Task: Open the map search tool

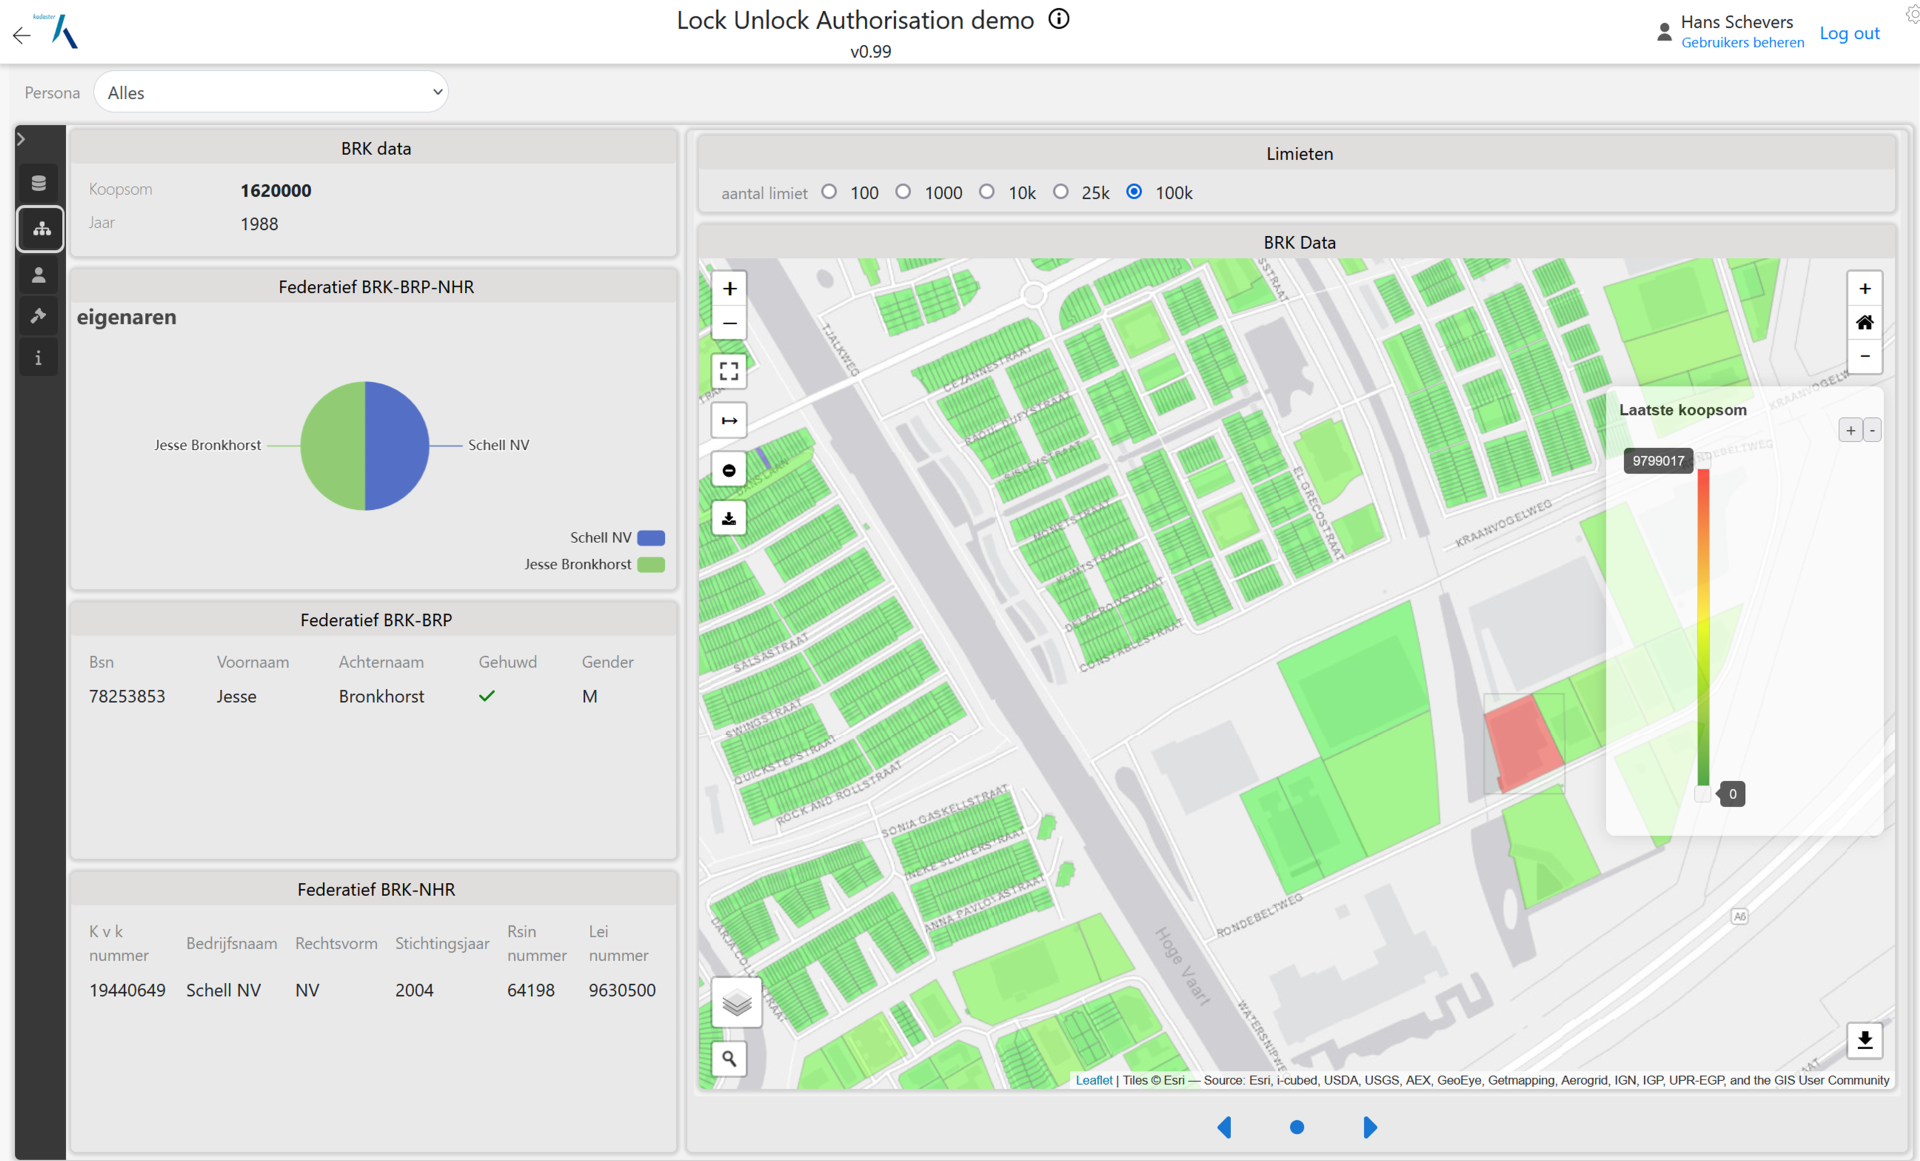Action: pyautogui.click(x=730, y=1059)
